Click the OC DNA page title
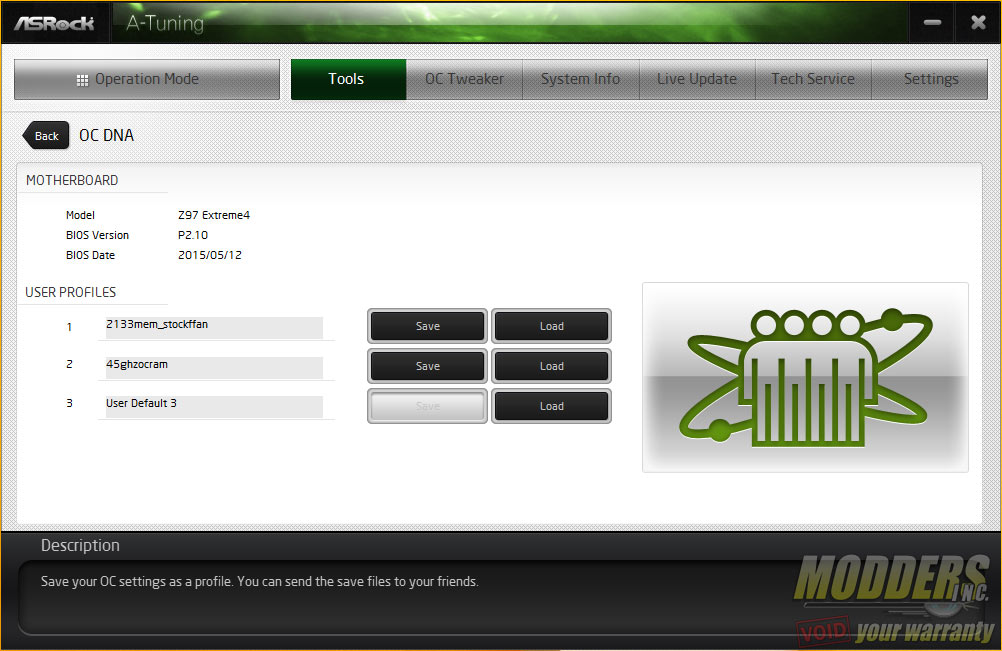The image size is (1002, 651). [x=107, y=135]
